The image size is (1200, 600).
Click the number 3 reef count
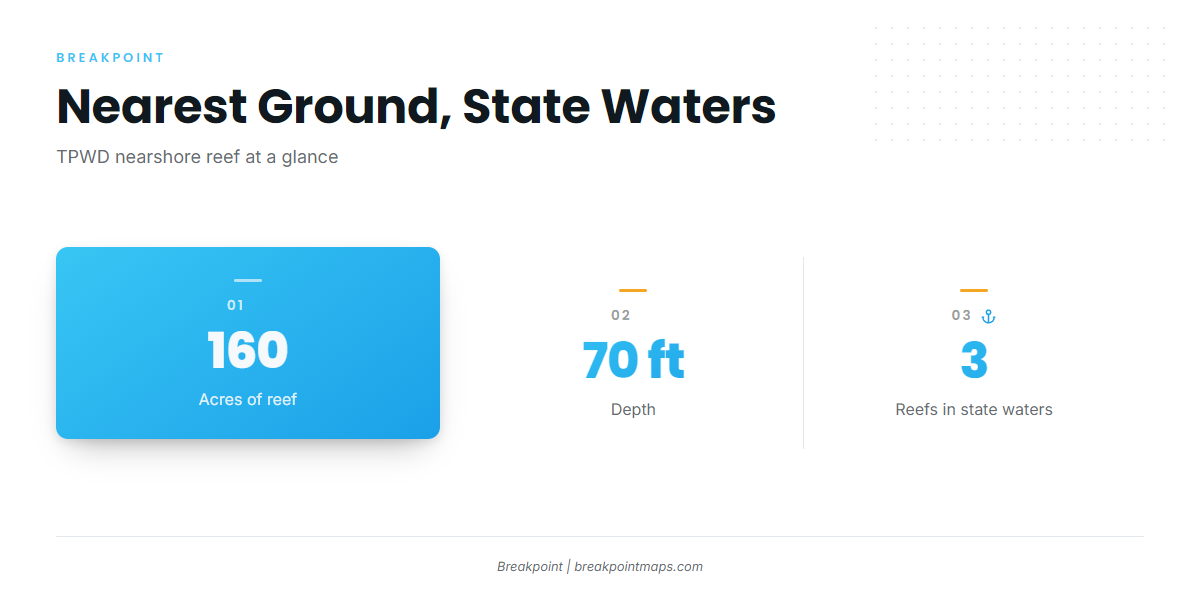point(974,361)
